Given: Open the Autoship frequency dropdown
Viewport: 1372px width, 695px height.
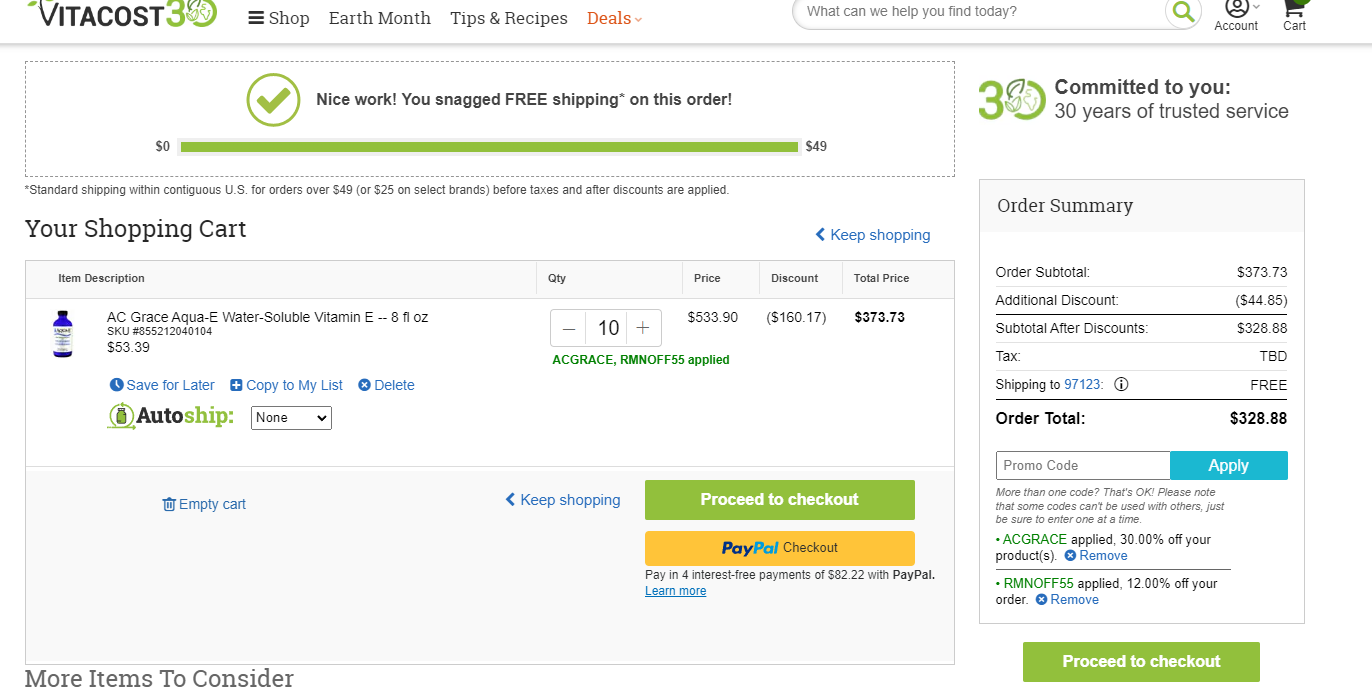Looking at the screenshot, I should (x=291, y=418).
